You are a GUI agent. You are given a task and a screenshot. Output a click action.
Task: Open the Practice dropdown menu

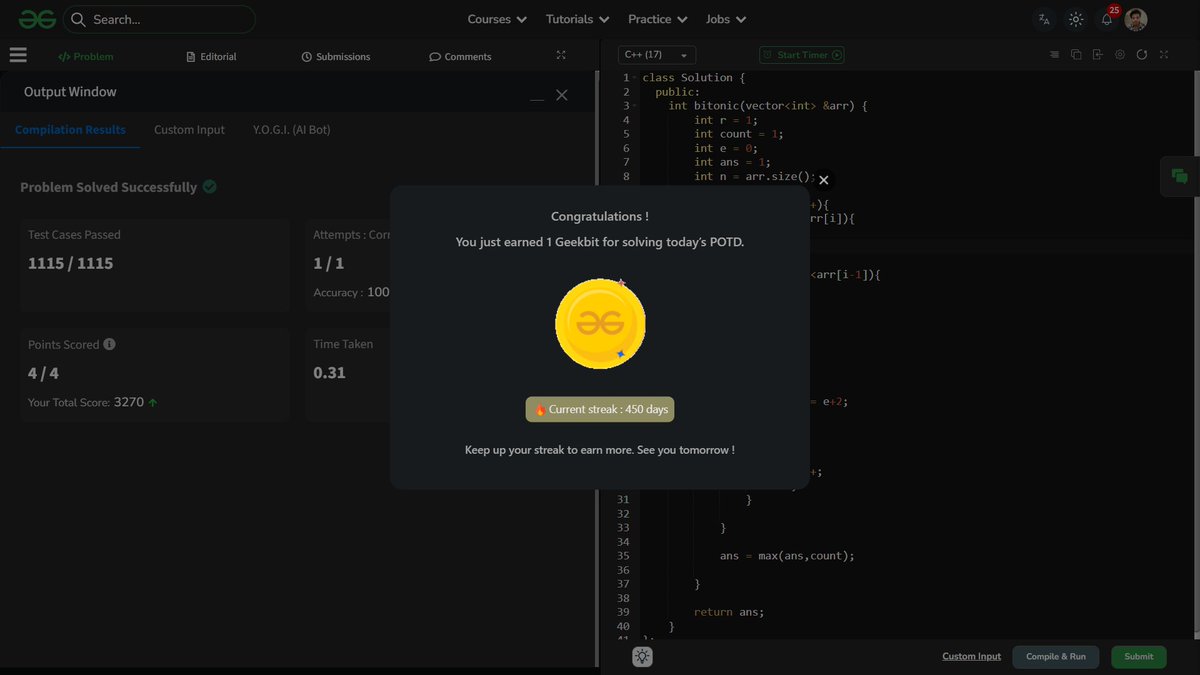pos(657,19)
